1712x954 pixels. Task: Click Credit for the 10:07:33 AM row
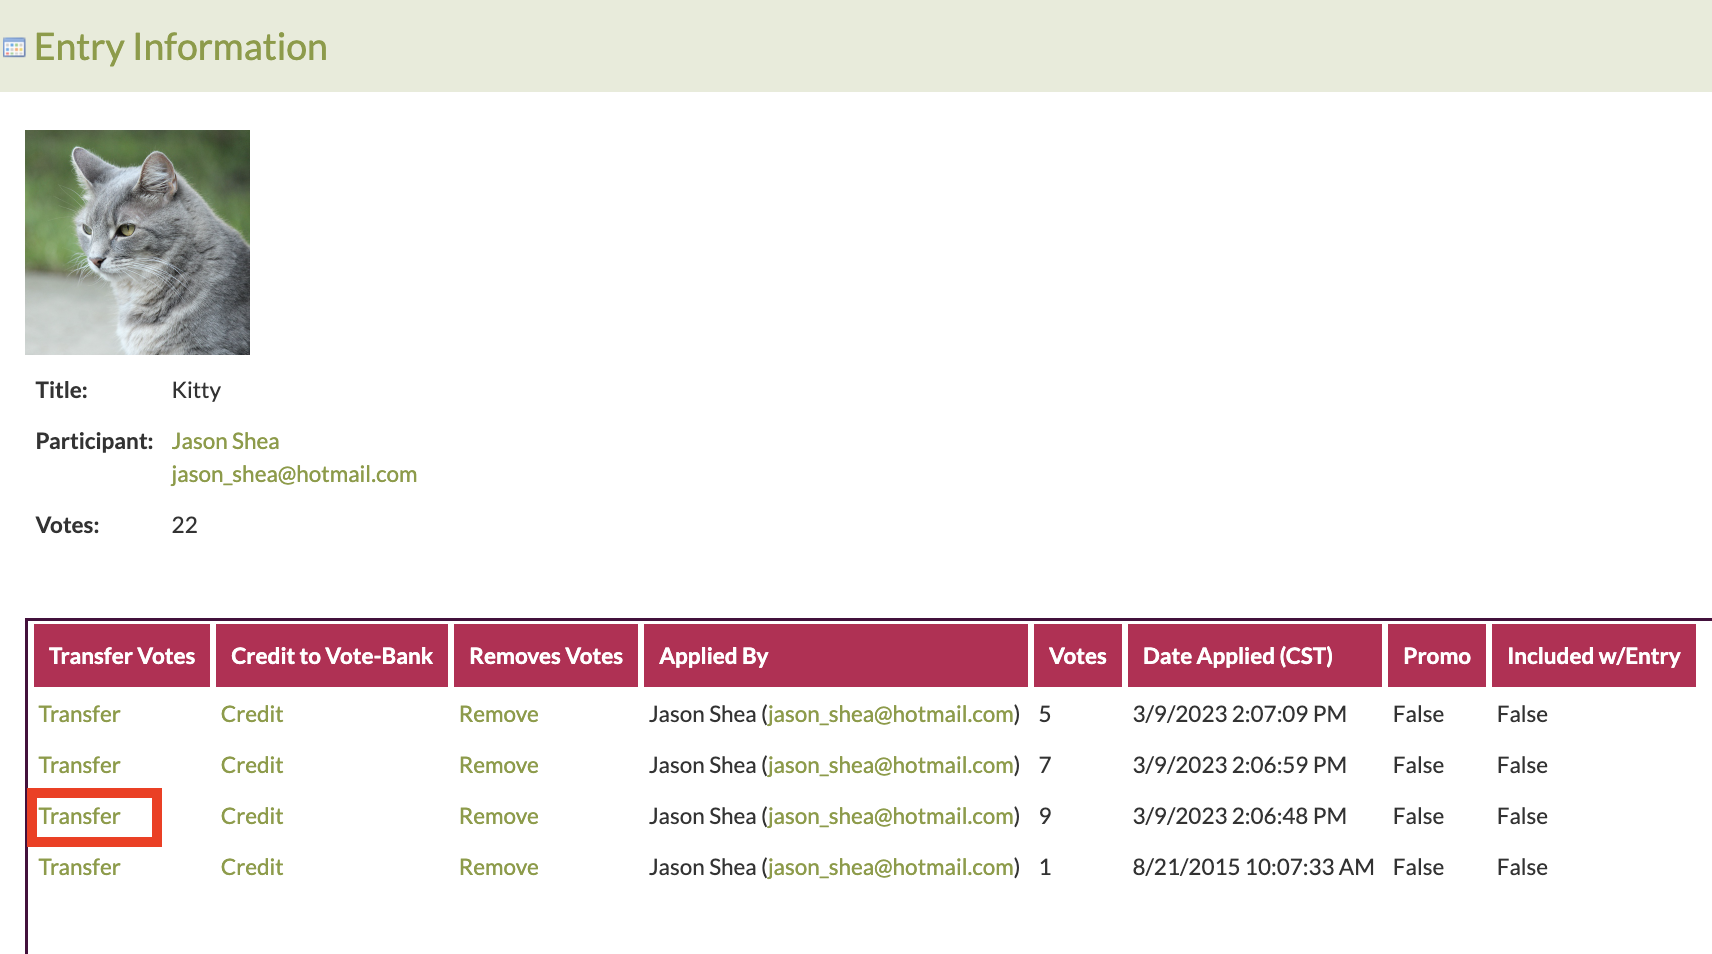tap(252, 867)
